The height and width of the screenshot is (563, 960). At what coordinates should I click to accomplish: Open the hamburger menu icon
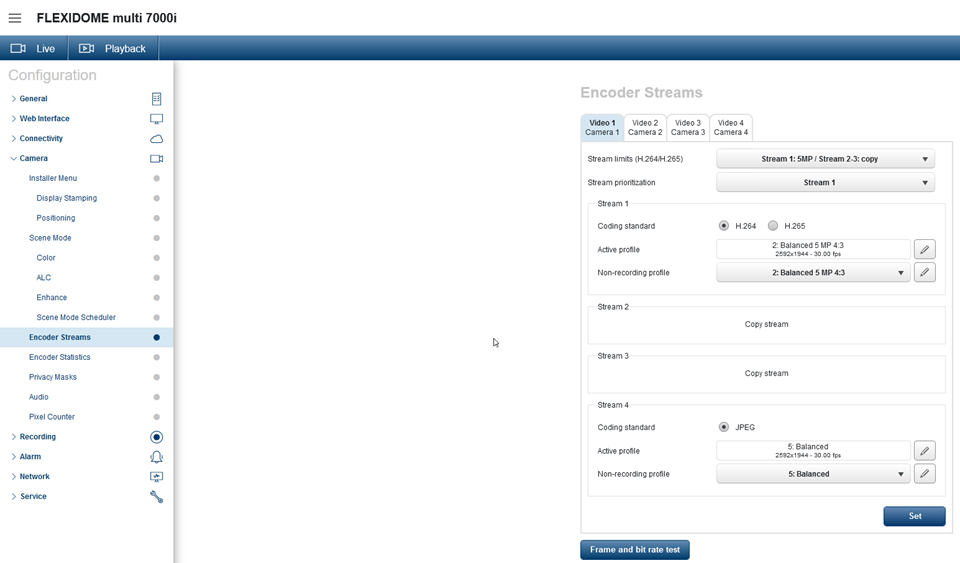point(15,18)
